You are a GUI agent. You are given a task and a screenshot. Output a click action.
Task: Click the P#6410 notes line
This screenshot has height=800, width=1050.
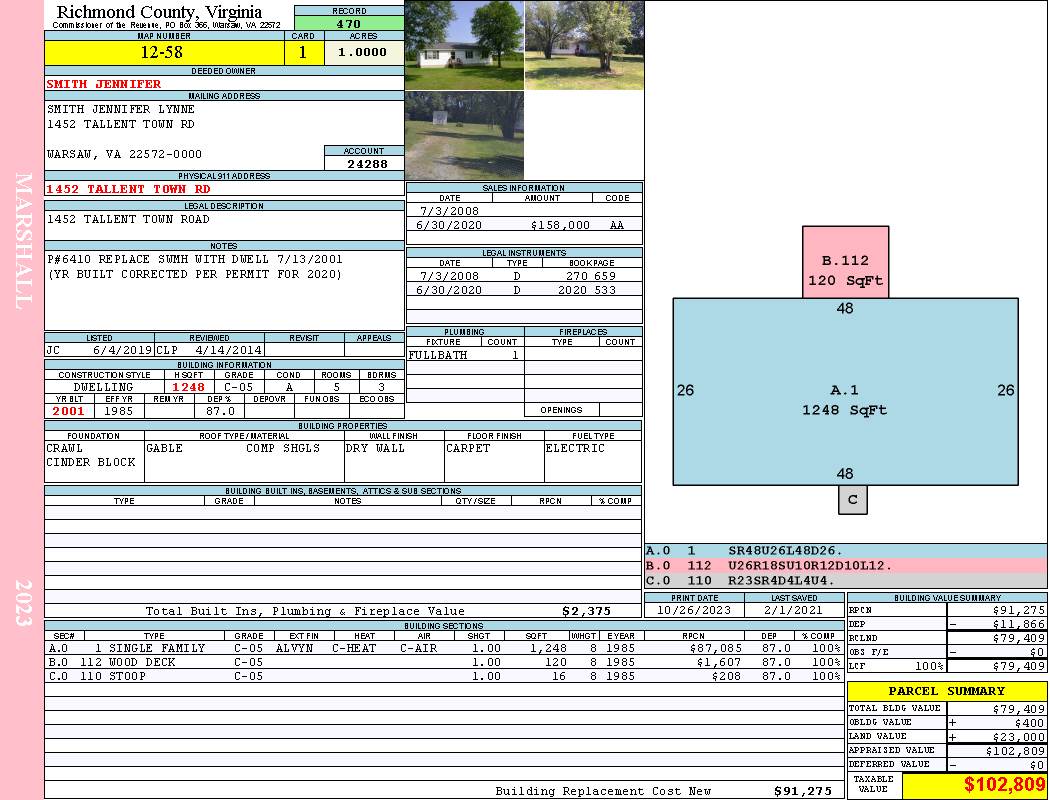195,259
